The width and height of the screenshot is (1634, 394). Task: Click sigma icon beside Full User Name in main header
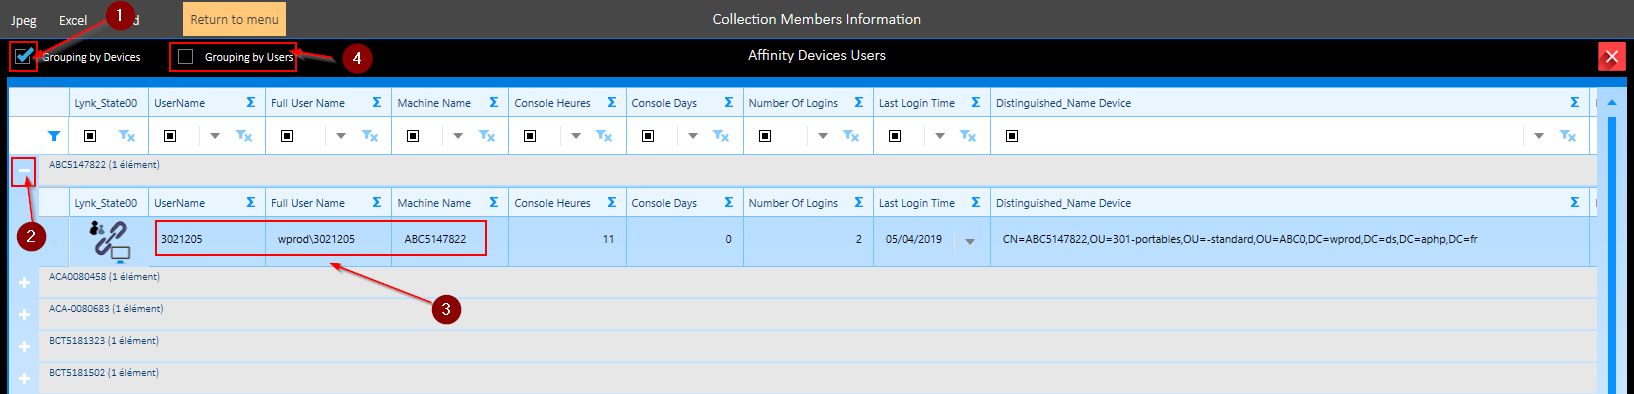tap(377, 103)
